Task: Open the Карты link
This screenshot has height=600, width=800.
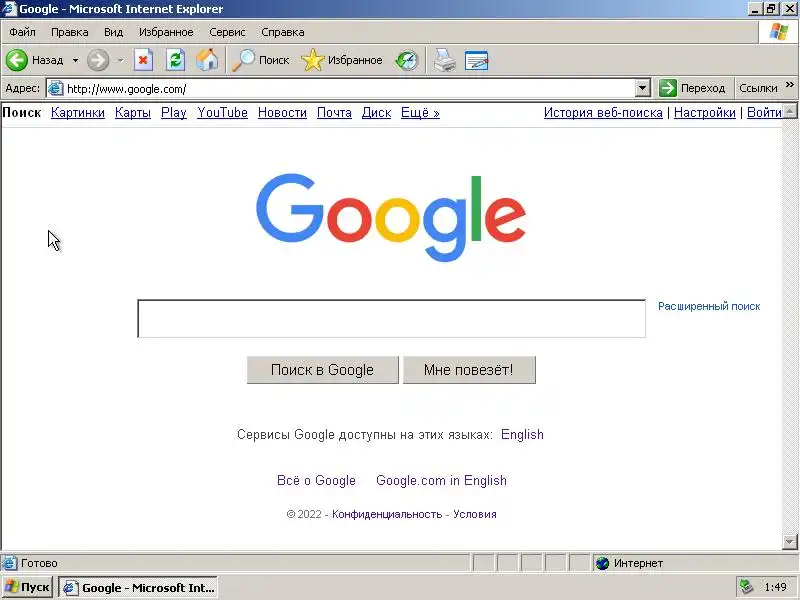Action: click(x=133, y=113)
